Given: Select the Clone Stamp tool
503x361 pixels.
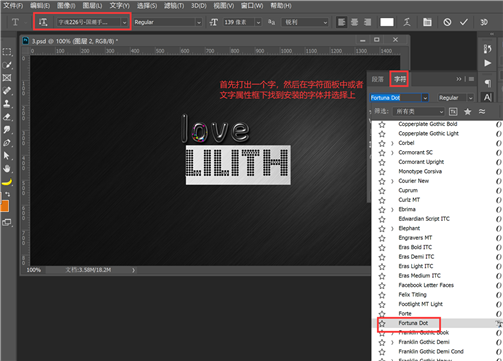Looking at the screenshot, I should (x=7, y=104).
